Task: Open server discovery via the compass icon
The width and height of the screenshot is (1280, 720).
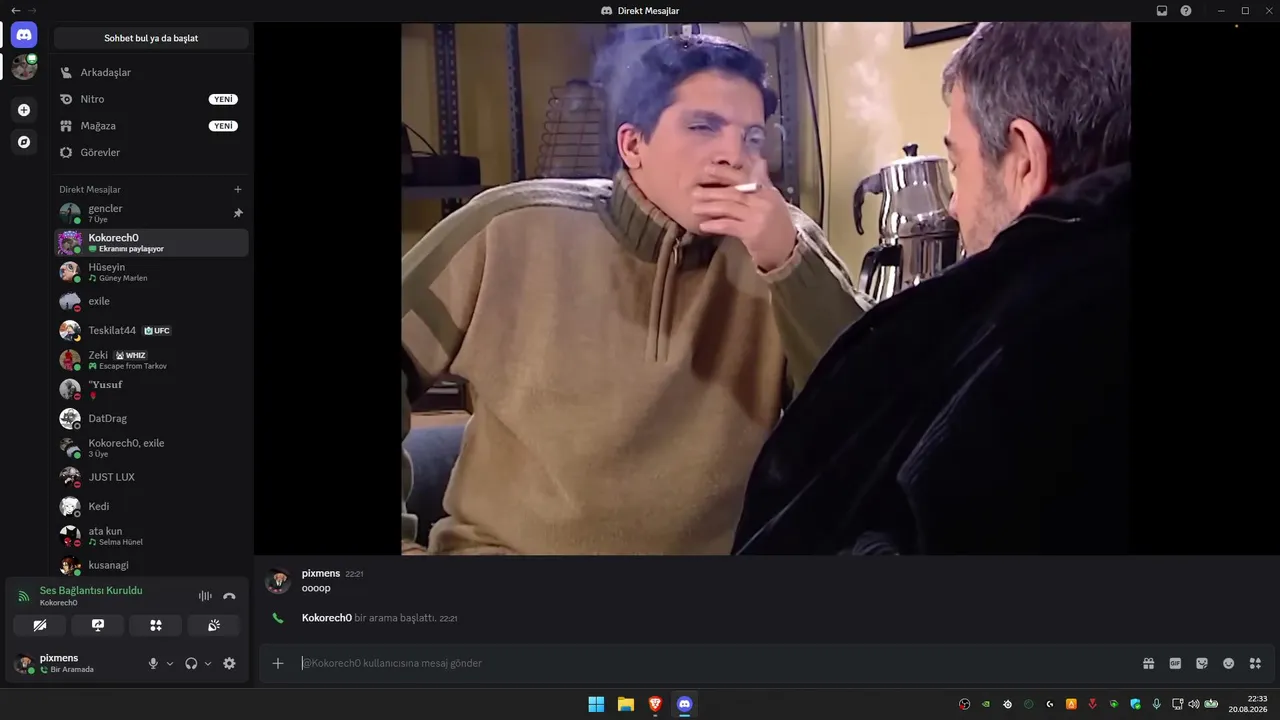Action: click(24, 142)
